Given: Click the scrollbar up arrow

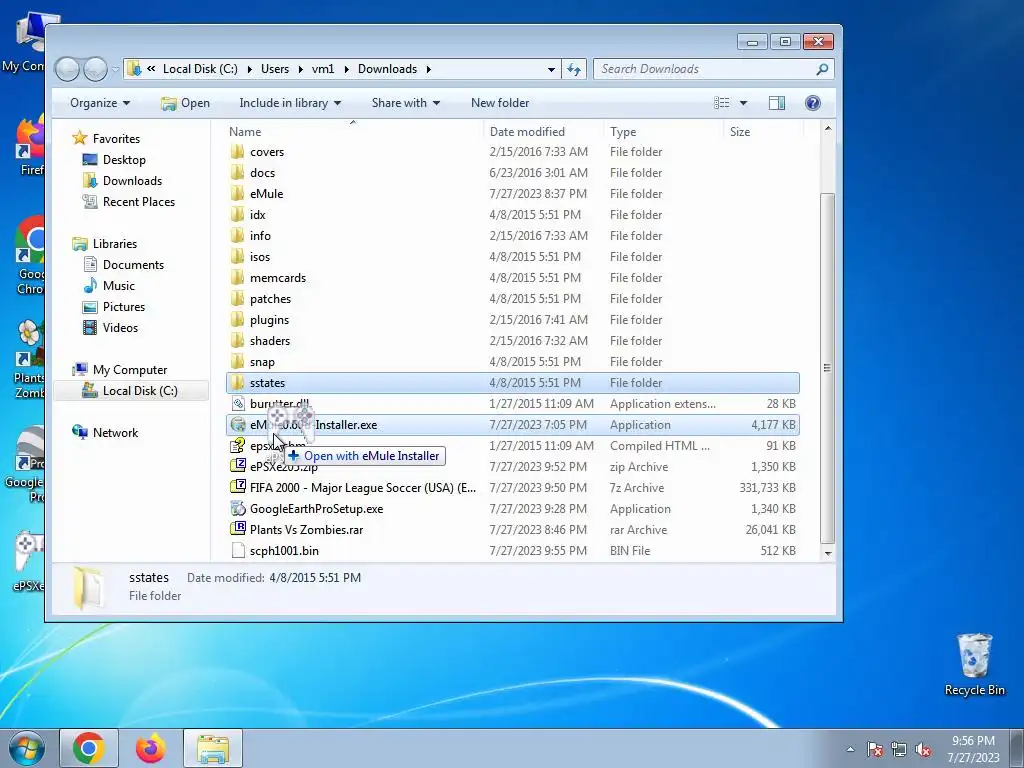Looking at the screenshot, I should coord(827,129).
